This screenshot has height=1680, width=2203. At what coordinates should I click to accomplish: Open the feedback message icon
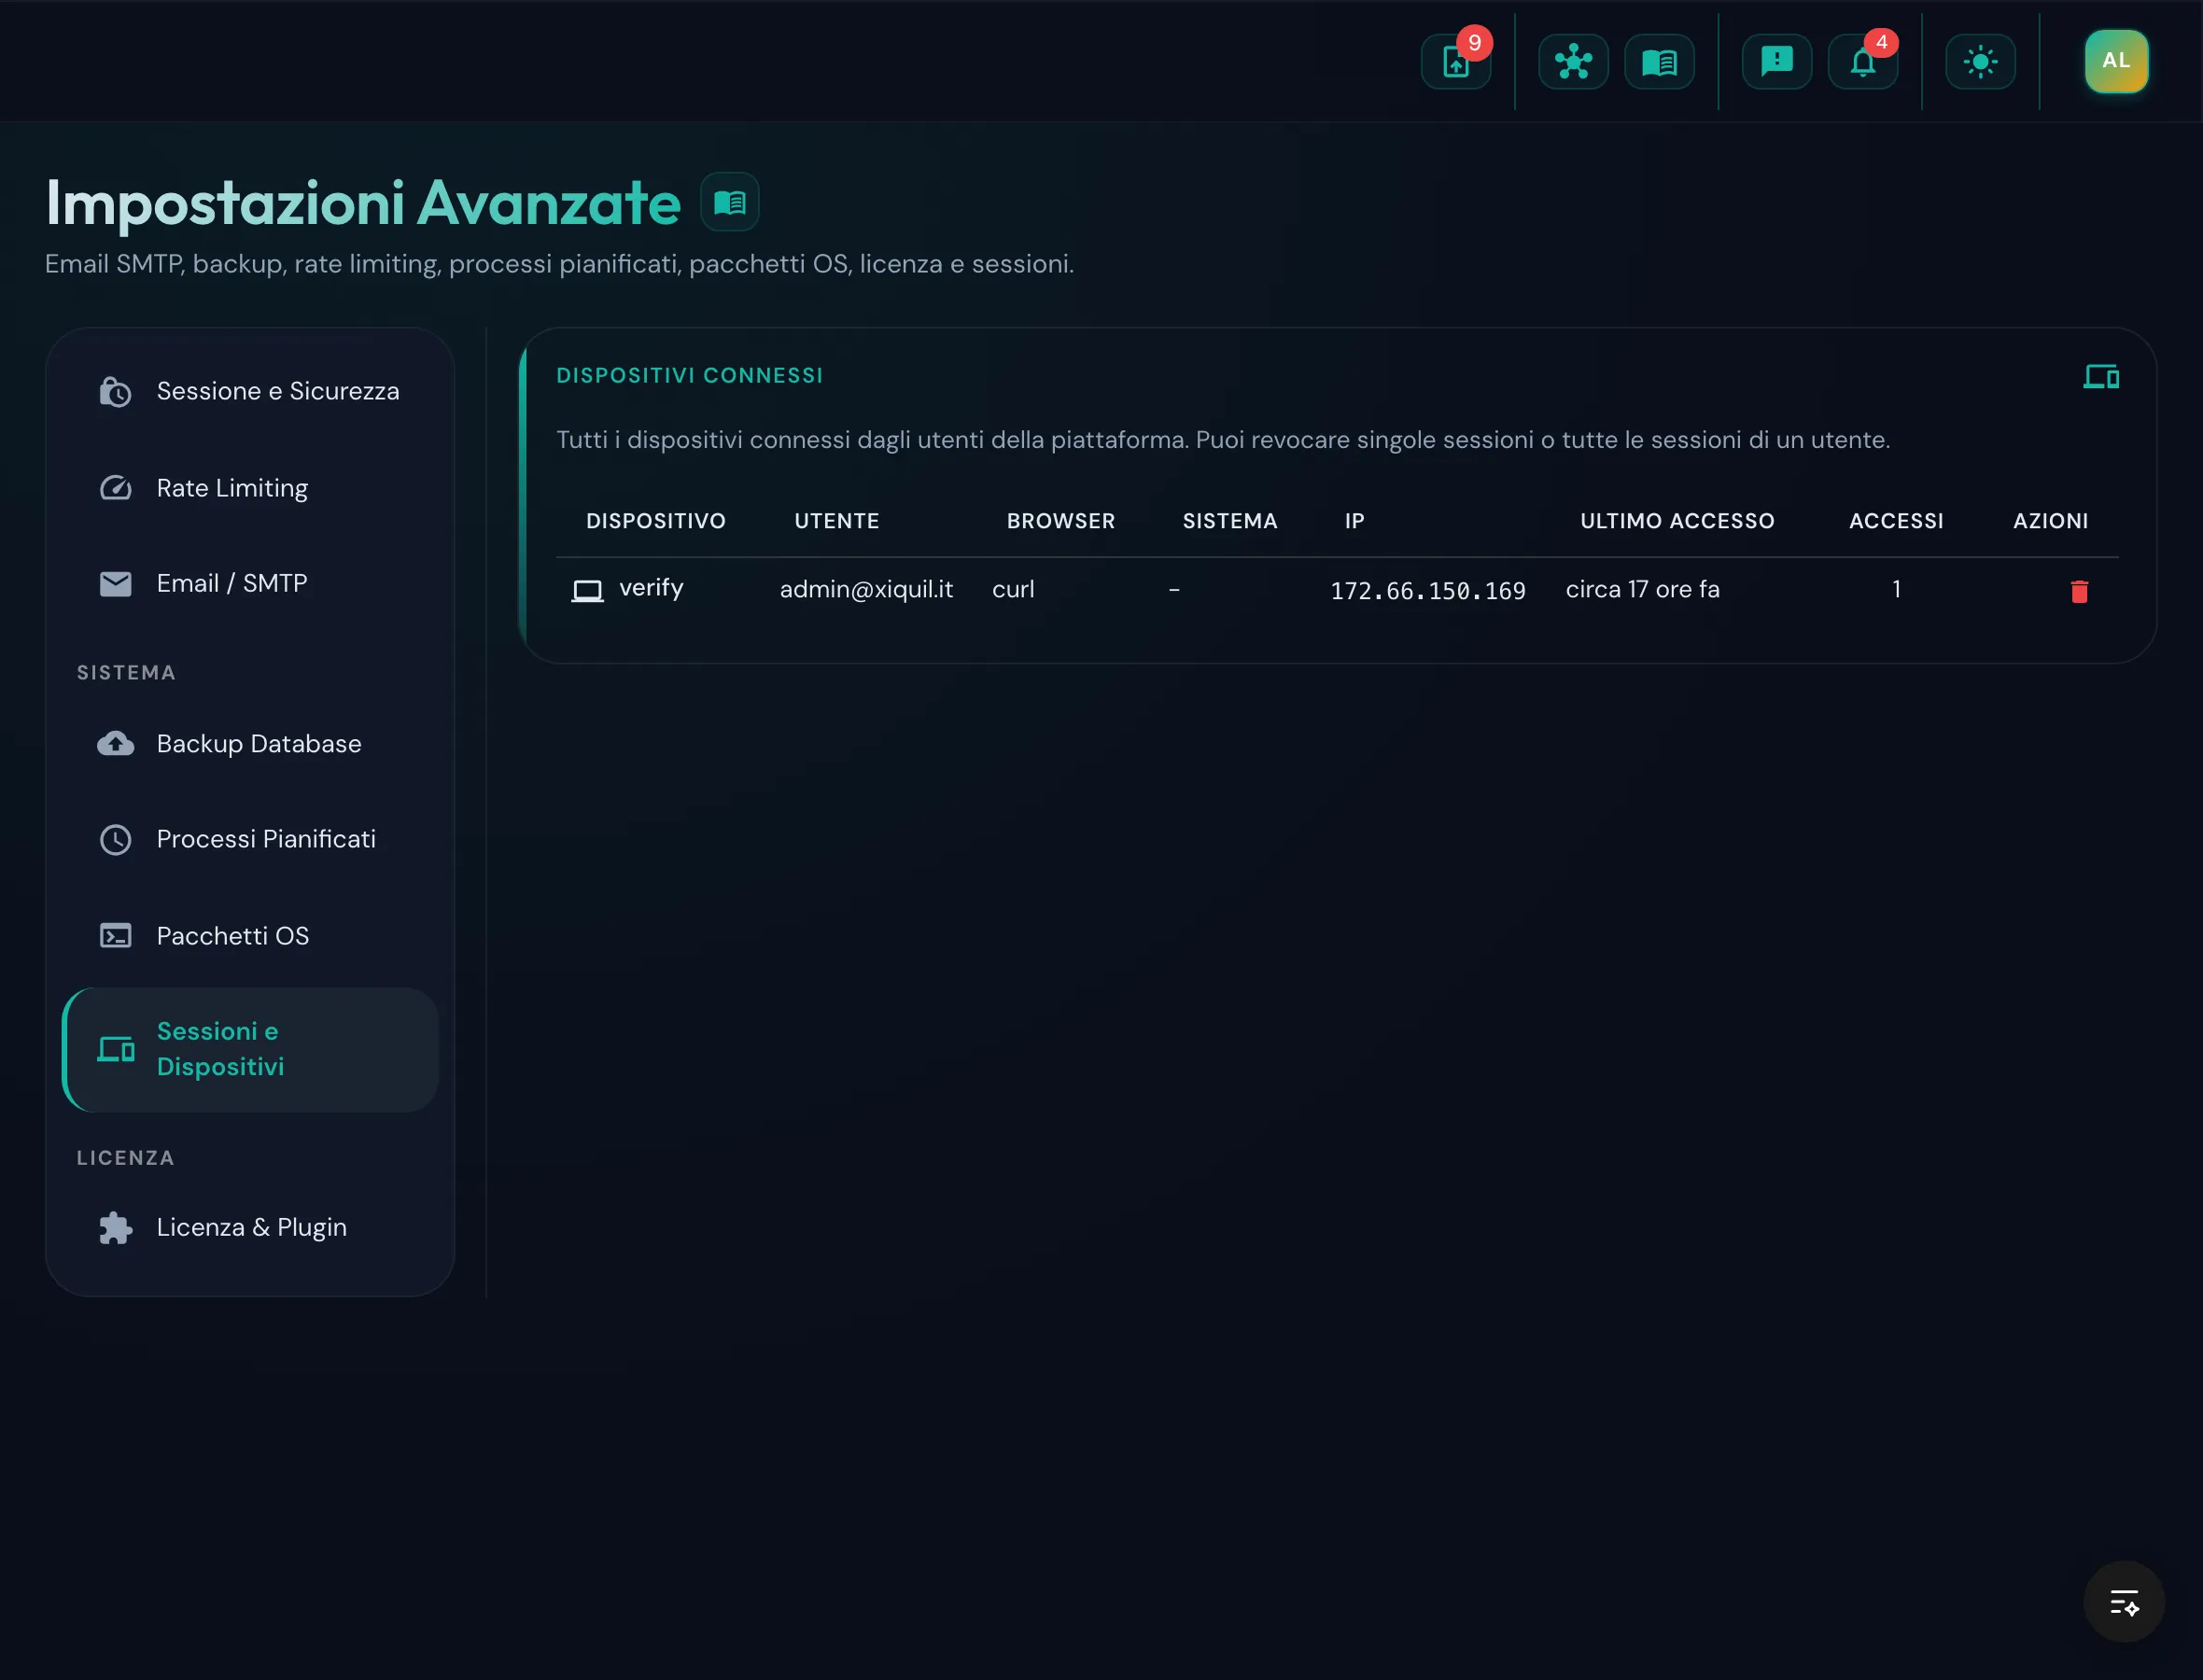coord(1776,62)
